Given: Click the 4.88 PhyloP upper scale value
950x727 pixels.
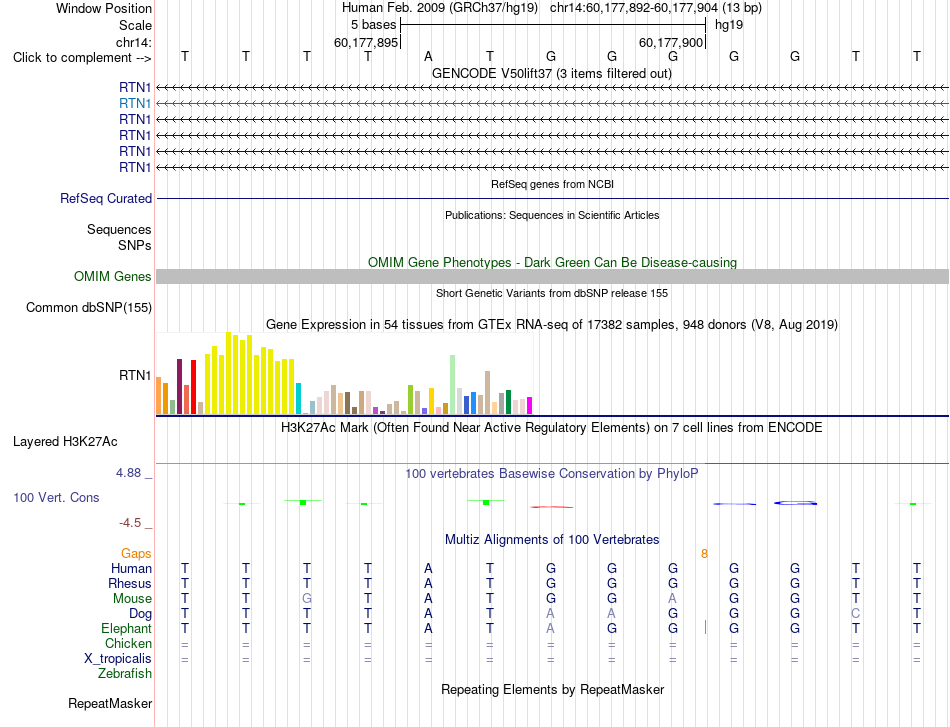Looking at the screenshot, I should [128, 473].
